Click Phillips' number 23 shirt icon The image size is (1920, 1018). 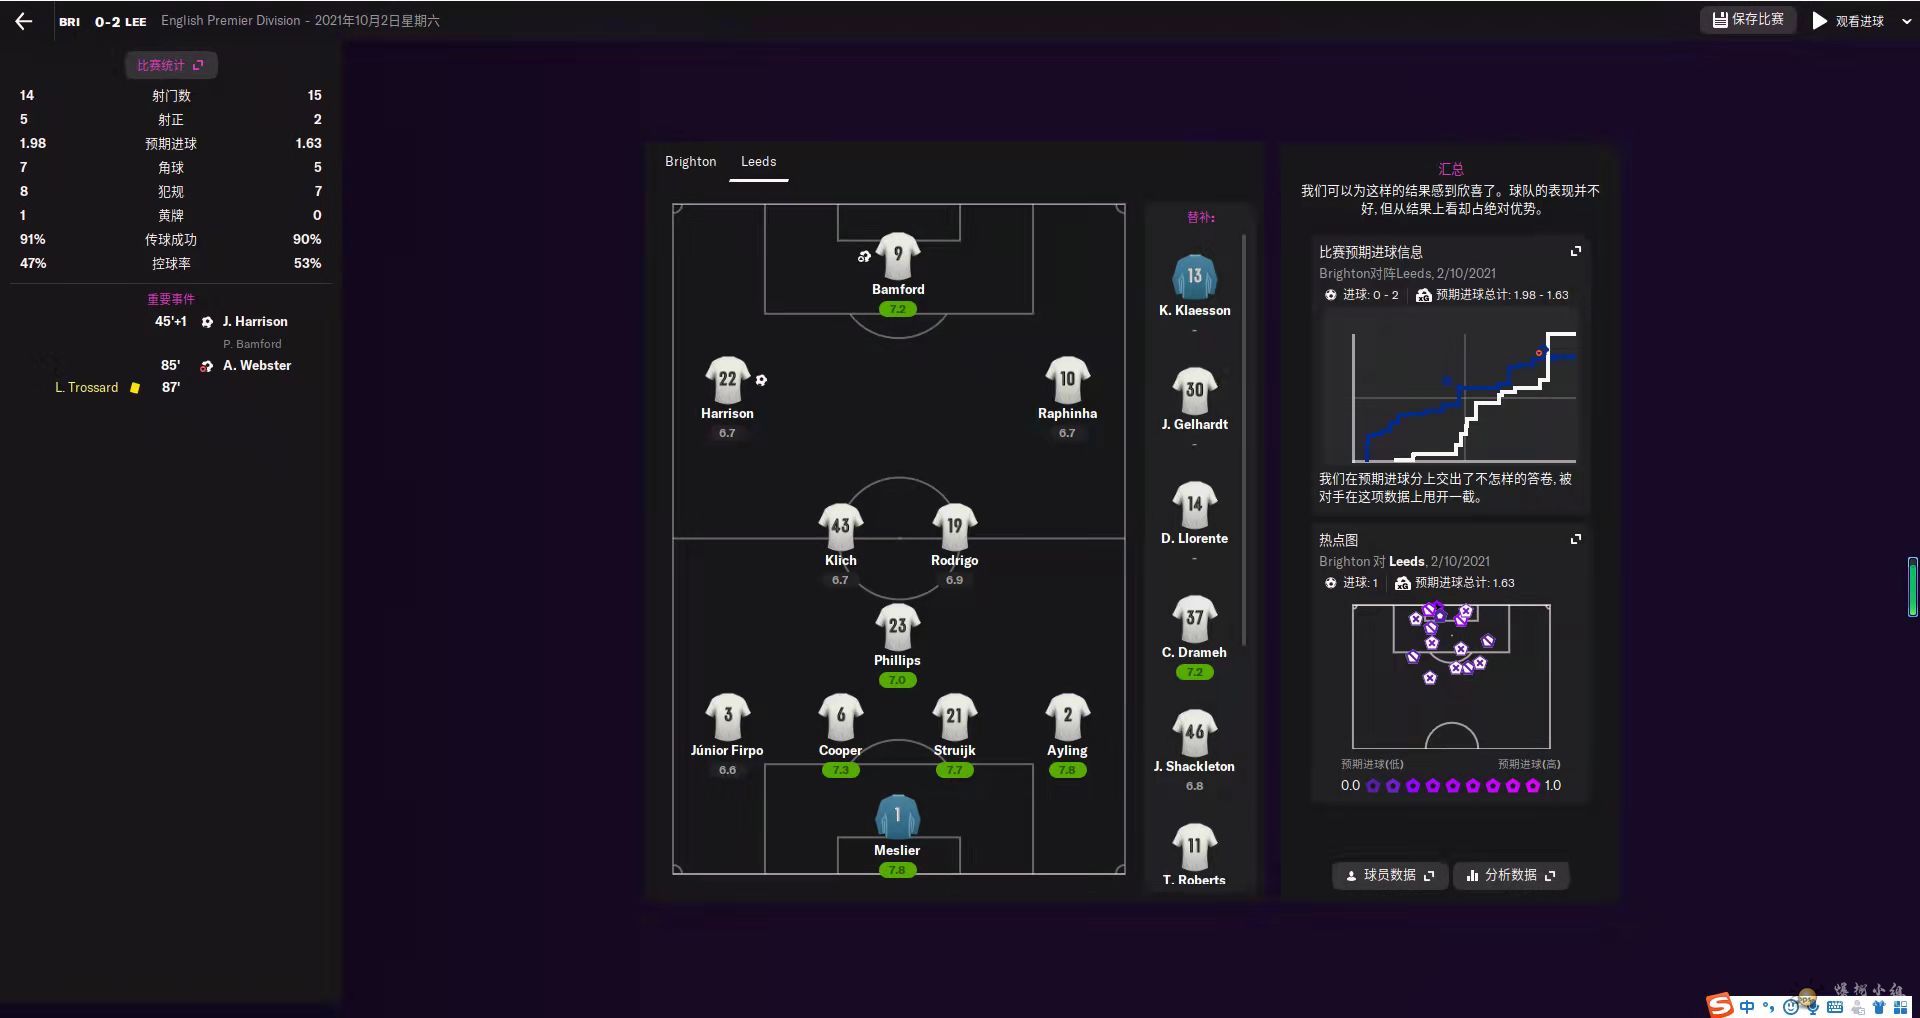point(897,627)
